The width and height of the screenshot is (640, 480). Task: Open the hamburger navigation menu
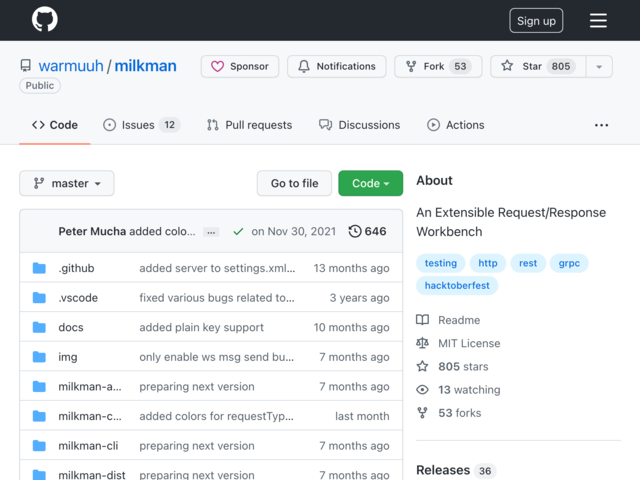598,20
